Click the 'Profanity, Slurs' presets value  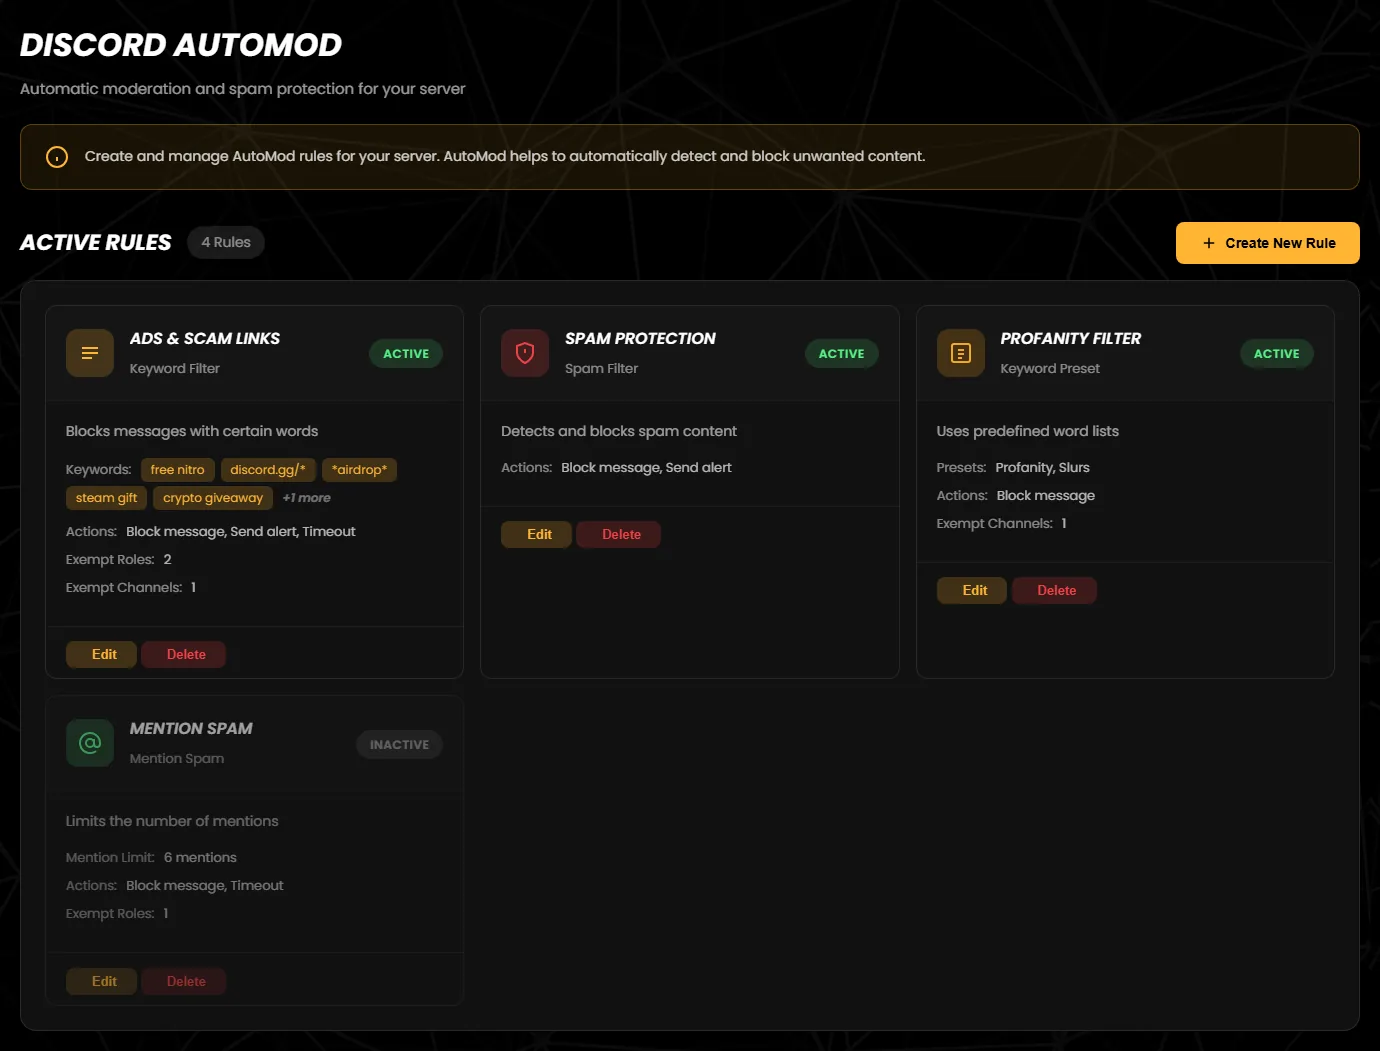(1042, 468)
